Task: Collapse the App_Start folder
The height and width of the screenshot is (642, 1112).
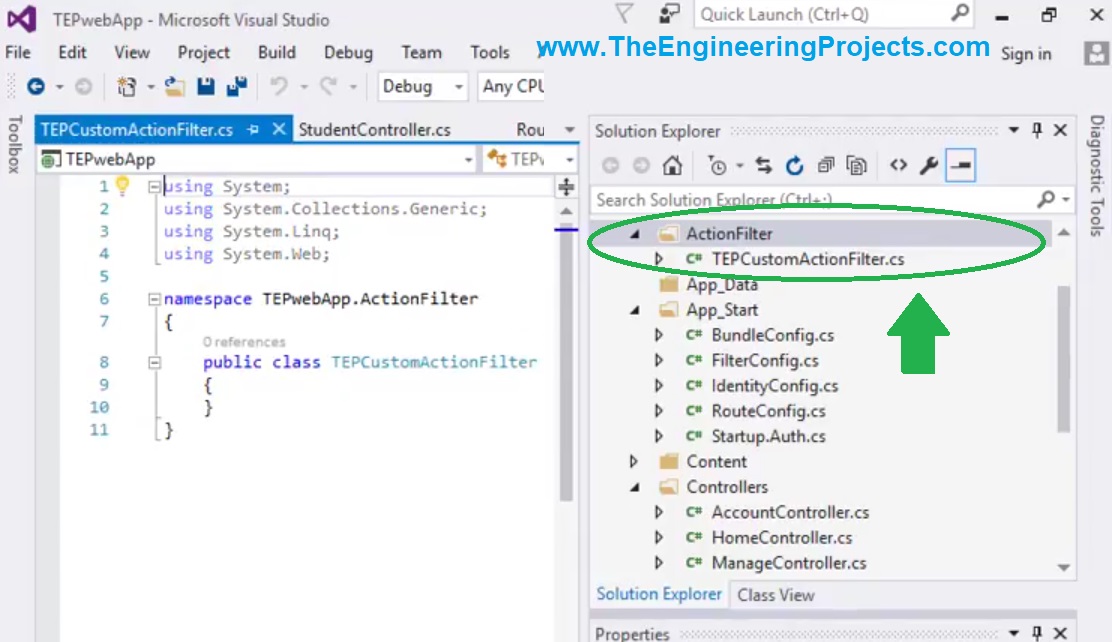Action: [x=636, y=310]
